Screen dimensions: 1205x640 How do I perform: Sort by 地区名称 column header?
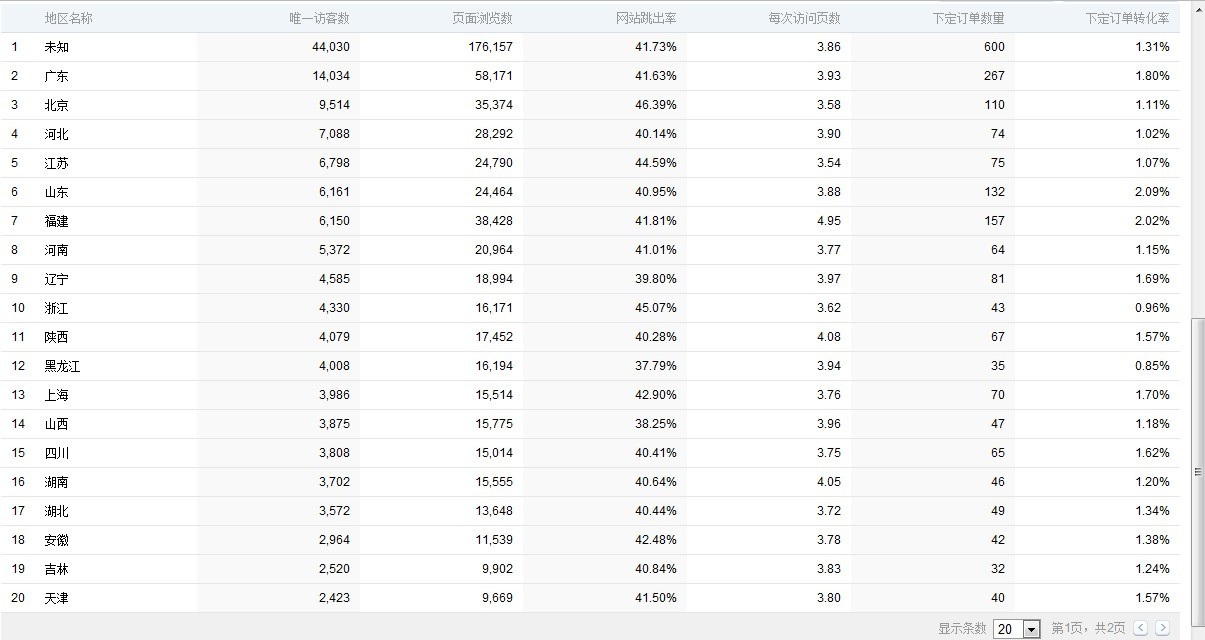[x=69, y=18]
